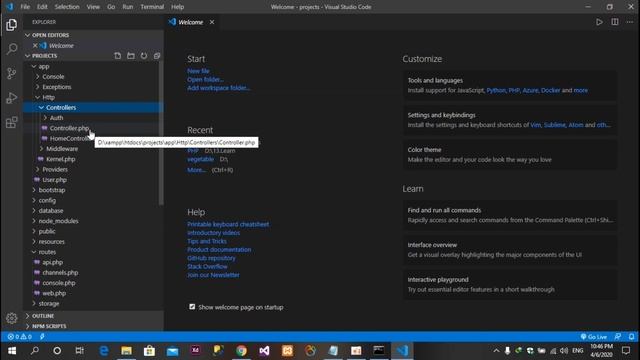Viewport: 640px width, 360px height.
Task: Open Visual Studio from the taskbar
Action: [264, 351]
